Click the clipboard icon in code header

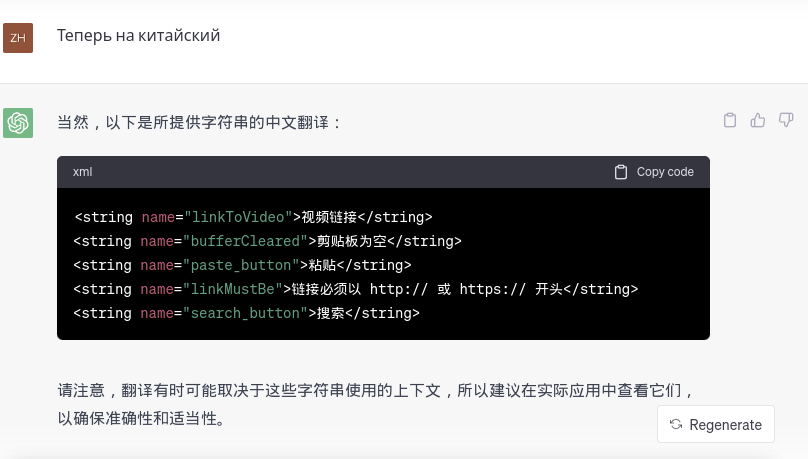[x=621, y=172]
